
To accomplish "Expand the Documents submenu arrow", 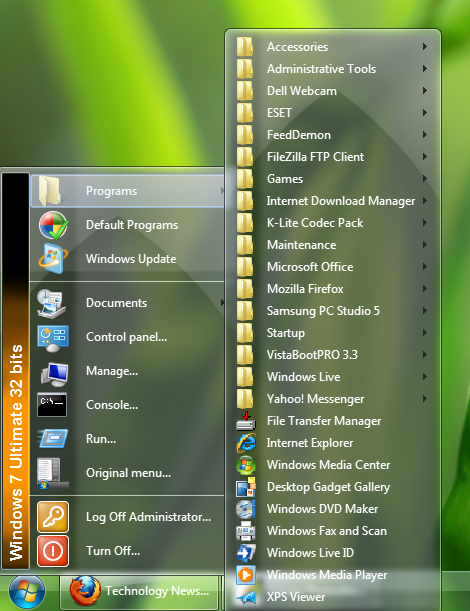I will click(222, 302).
